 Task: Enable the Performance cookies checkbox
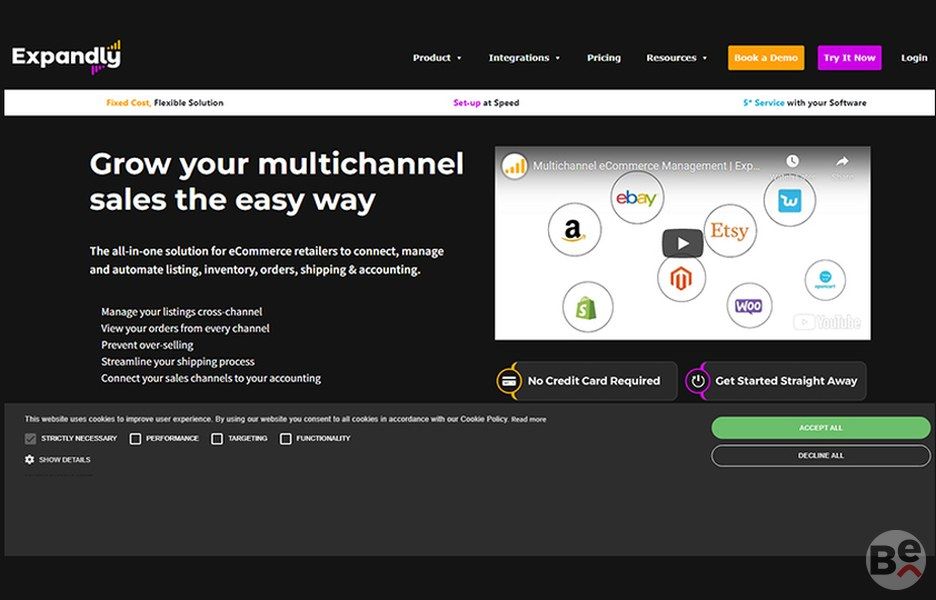[135, 439]
